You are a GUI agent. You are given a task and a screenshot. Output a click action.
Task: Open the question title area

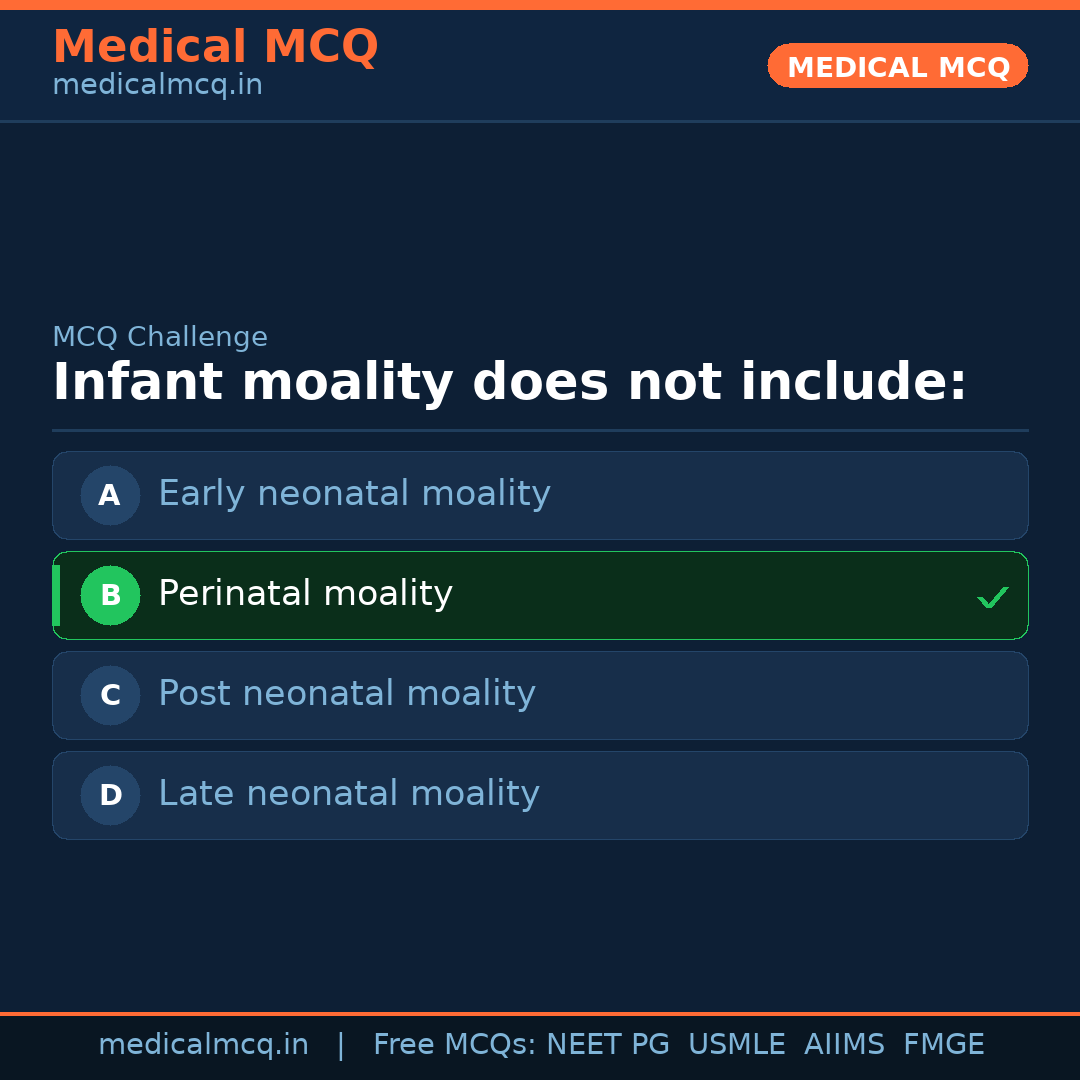510,382
